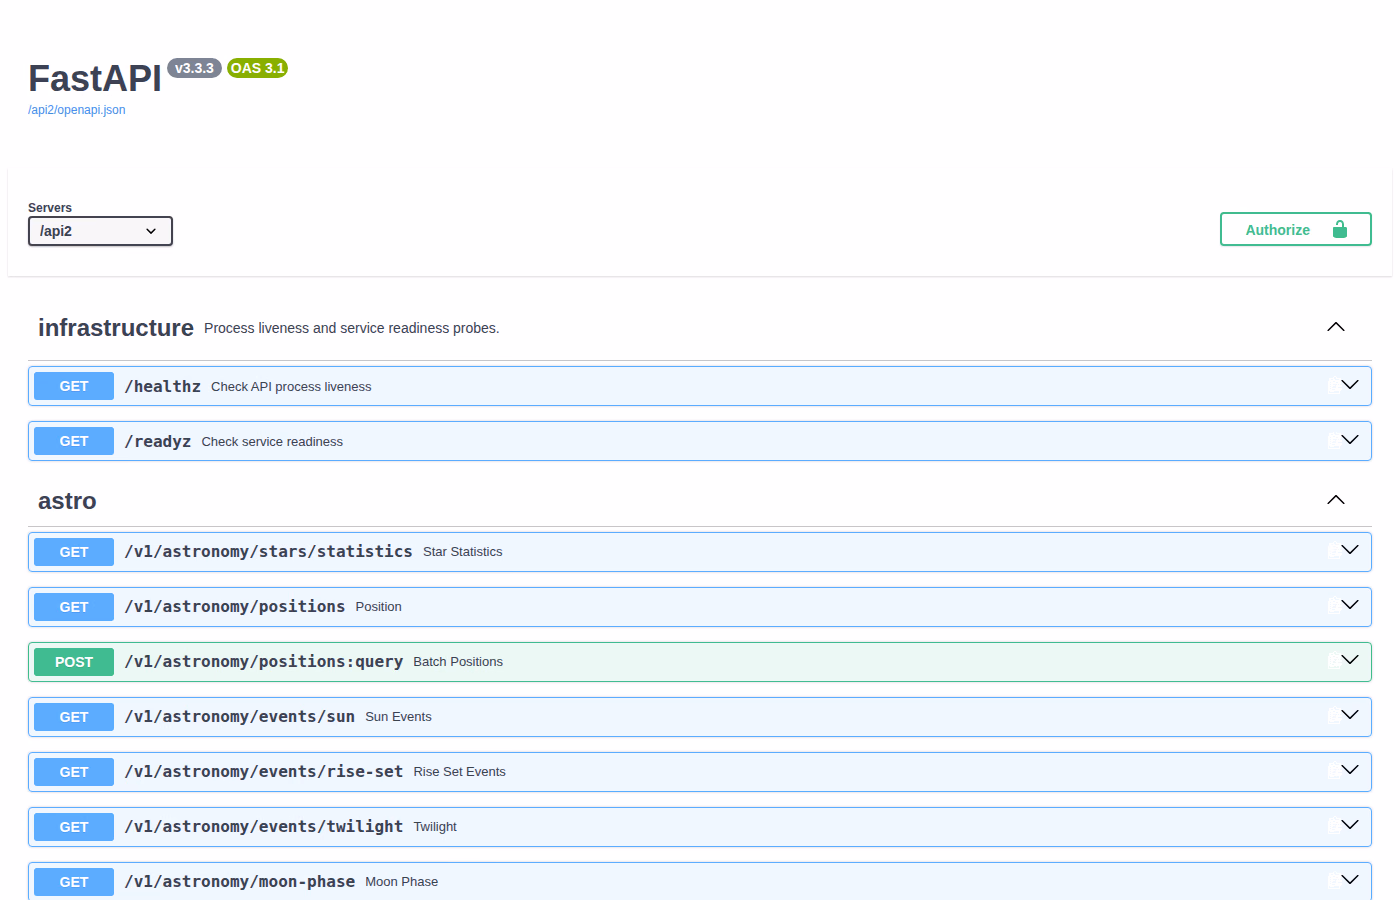Copy the positions:query path to clipboard
This screenshot has width=1400, height=900.
click(1334, 662)
